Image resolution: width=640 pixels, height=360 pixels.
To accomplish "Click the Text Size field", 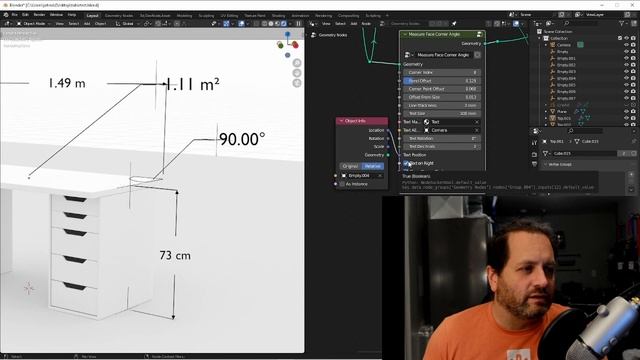I will click(x=442, y=113).
